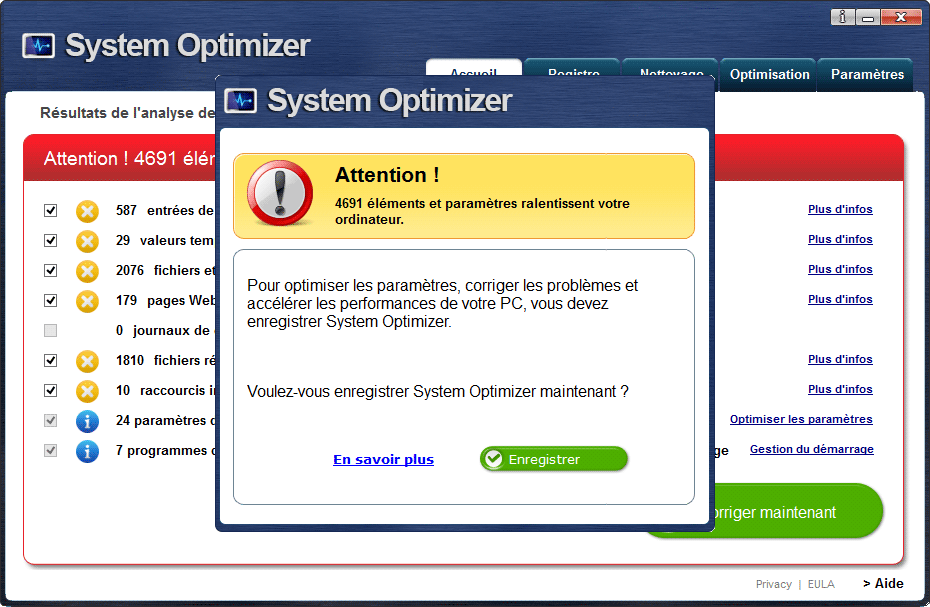Uncheck the 1810 fichiers checkbox
Viewport: 930px width, 607px height.
50,360
